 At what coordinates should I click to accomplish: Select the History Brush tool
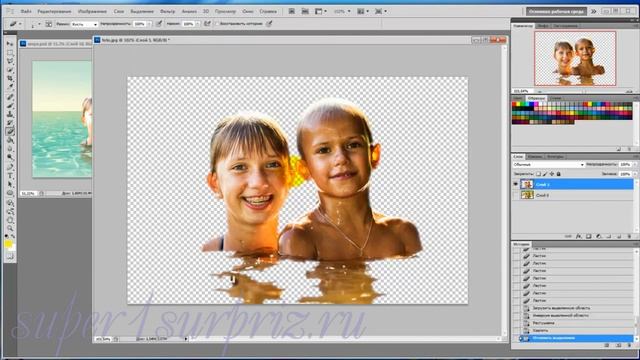pos(10,123)
